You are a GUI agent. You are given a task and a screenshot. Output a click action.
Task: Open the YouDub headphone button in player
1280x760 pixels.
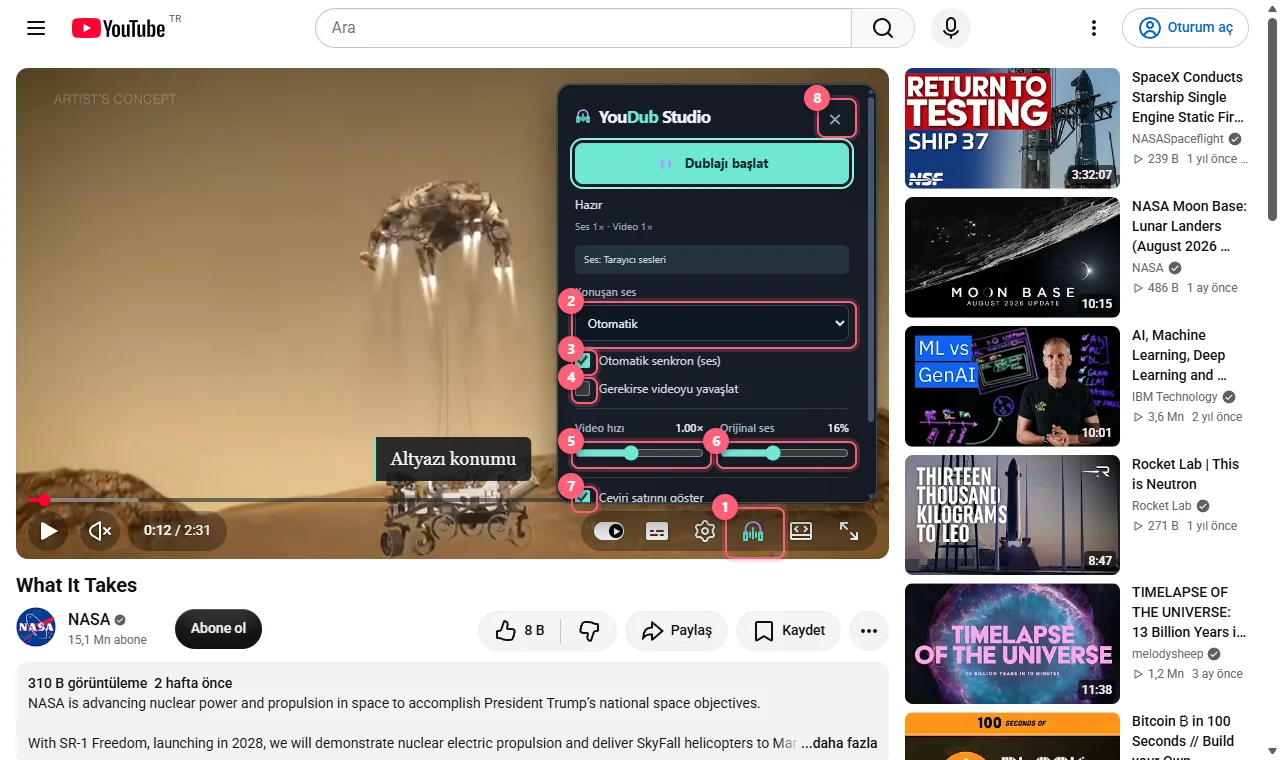click(753, 531)
